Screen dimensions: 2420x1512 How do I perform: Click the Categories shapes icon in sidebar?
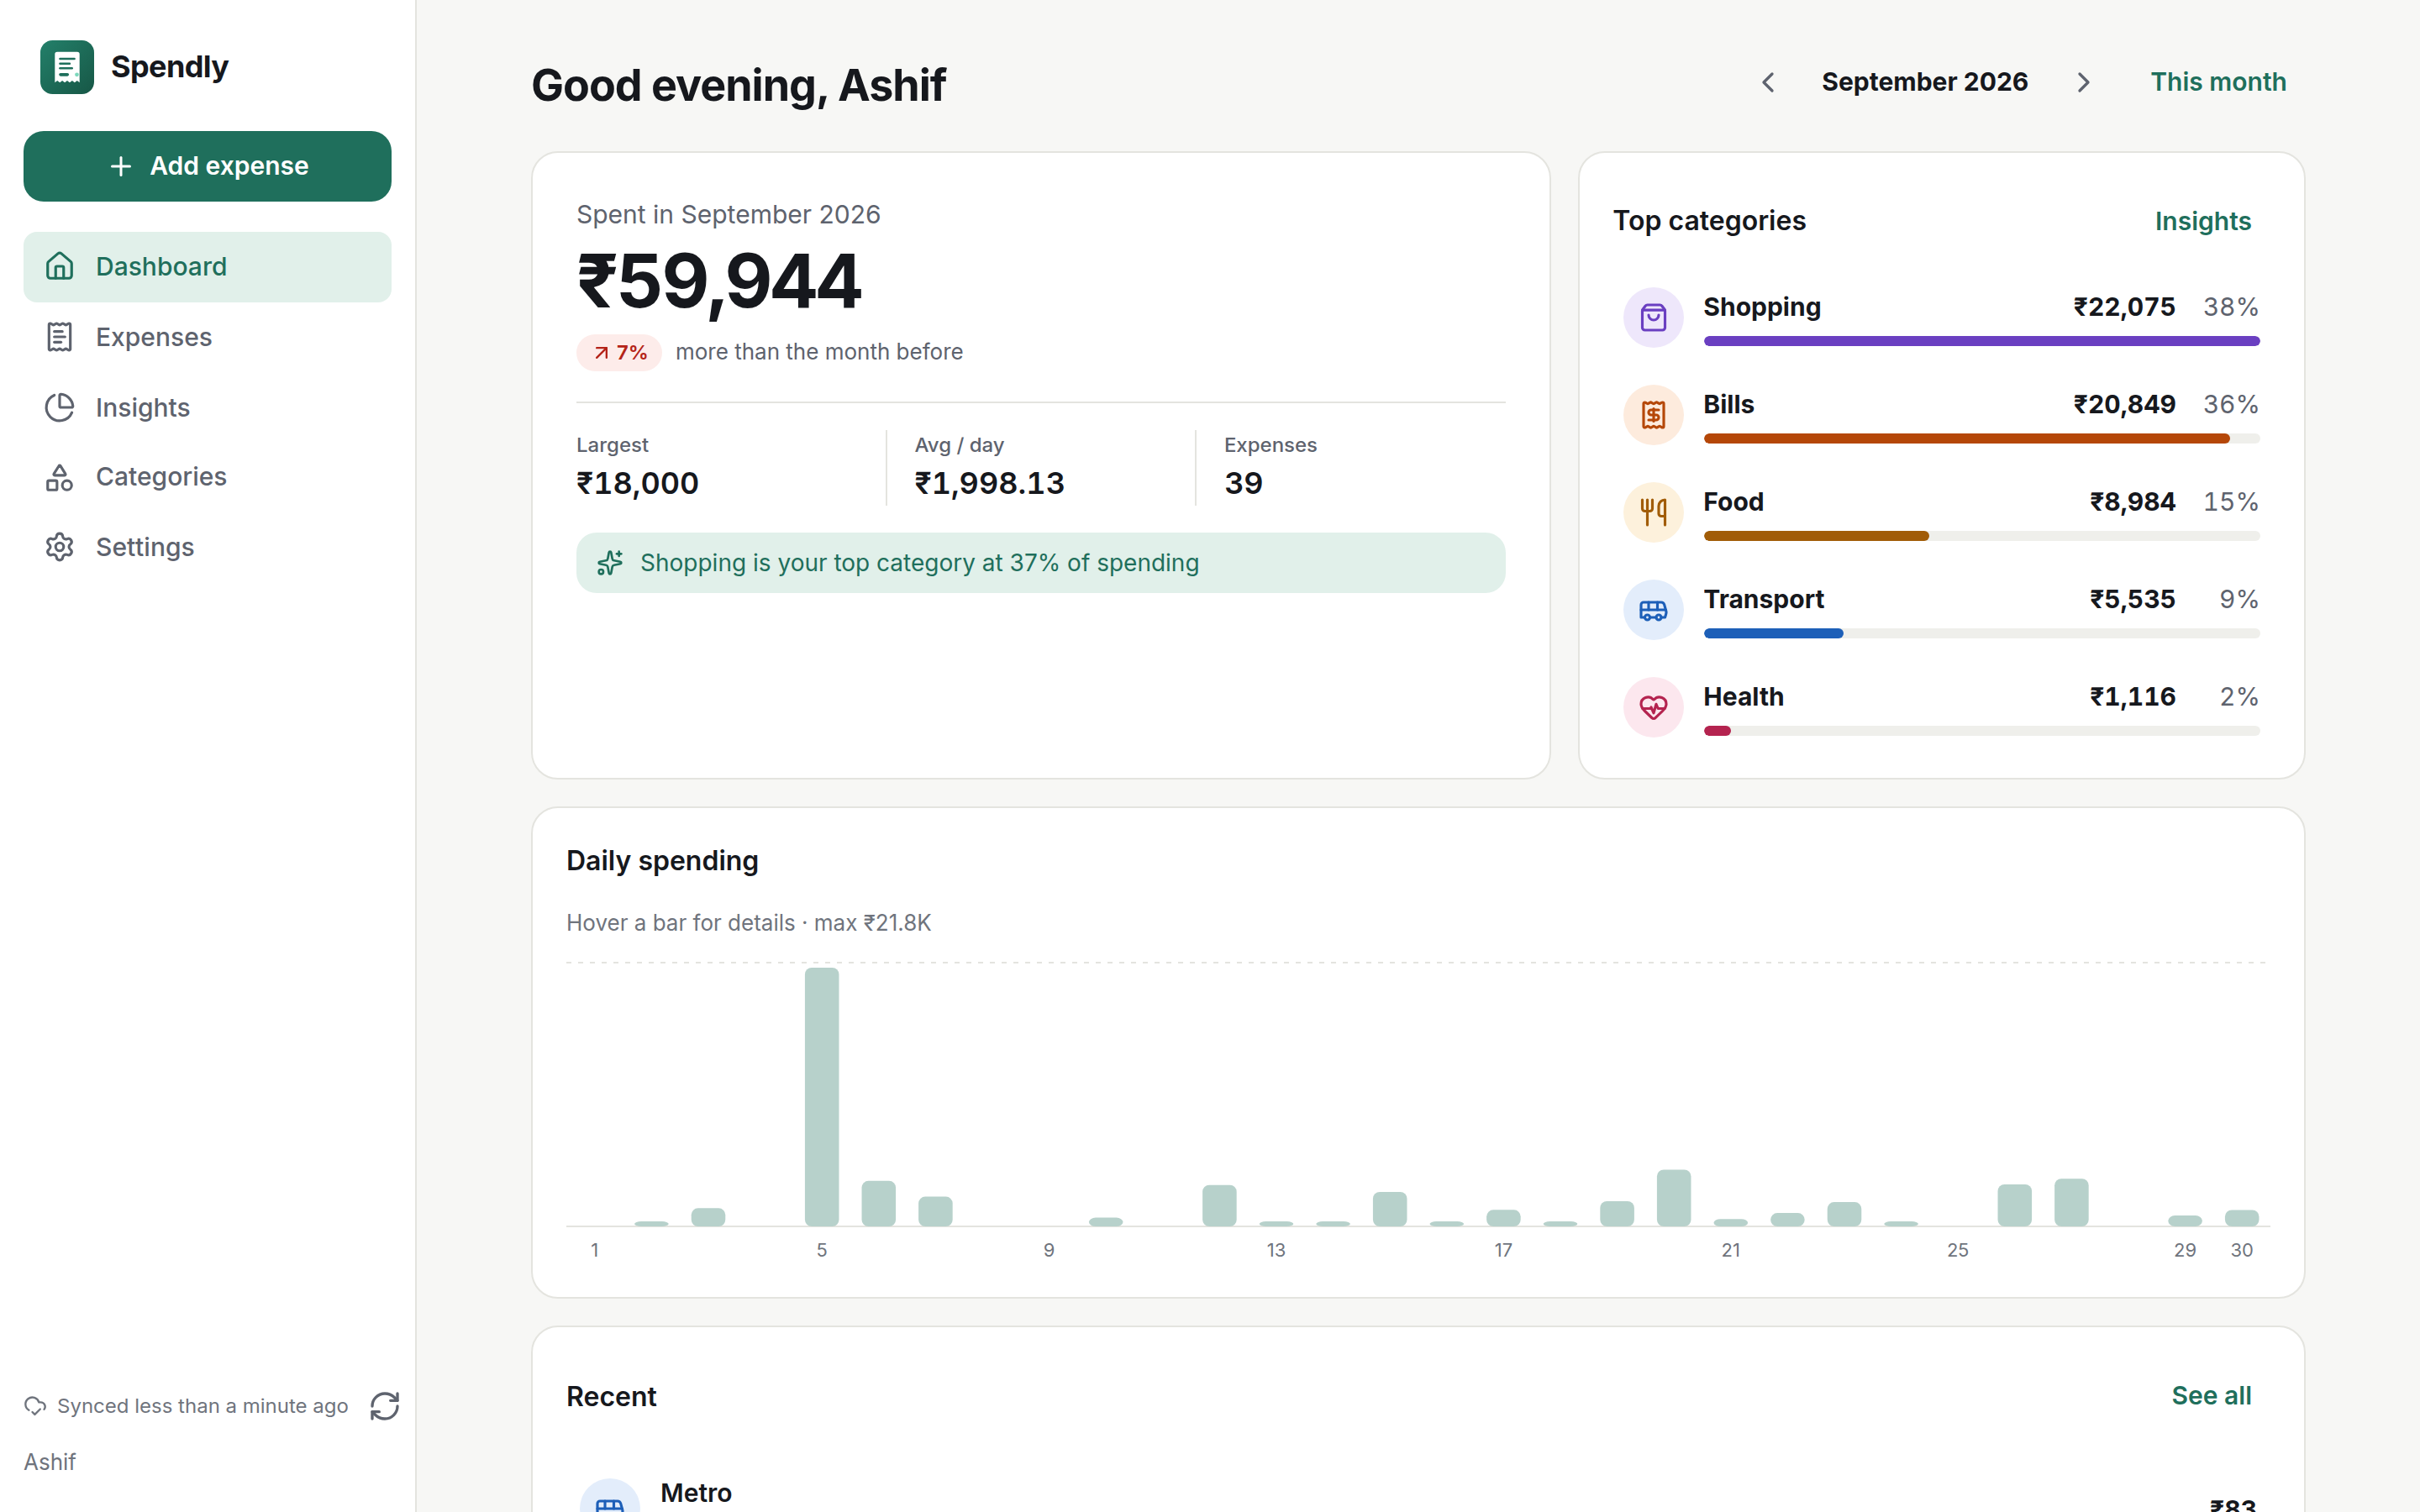[60, 477]
